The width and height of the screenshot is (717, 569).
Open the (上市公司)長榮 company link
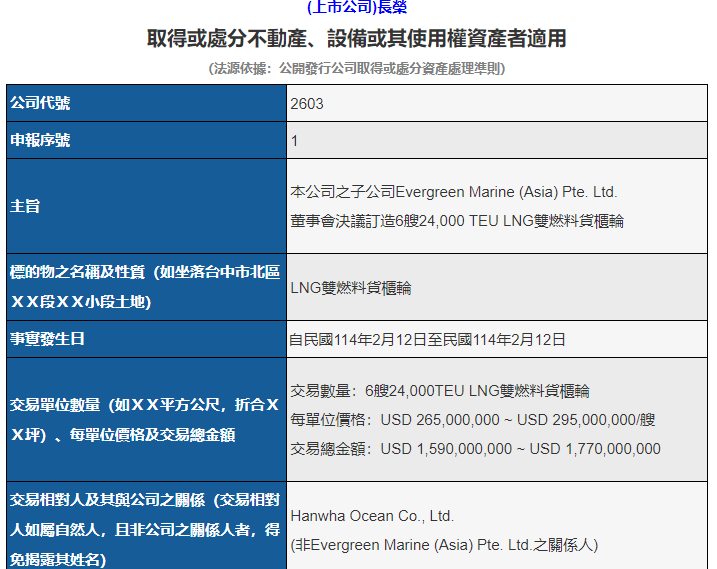[357, 7]
